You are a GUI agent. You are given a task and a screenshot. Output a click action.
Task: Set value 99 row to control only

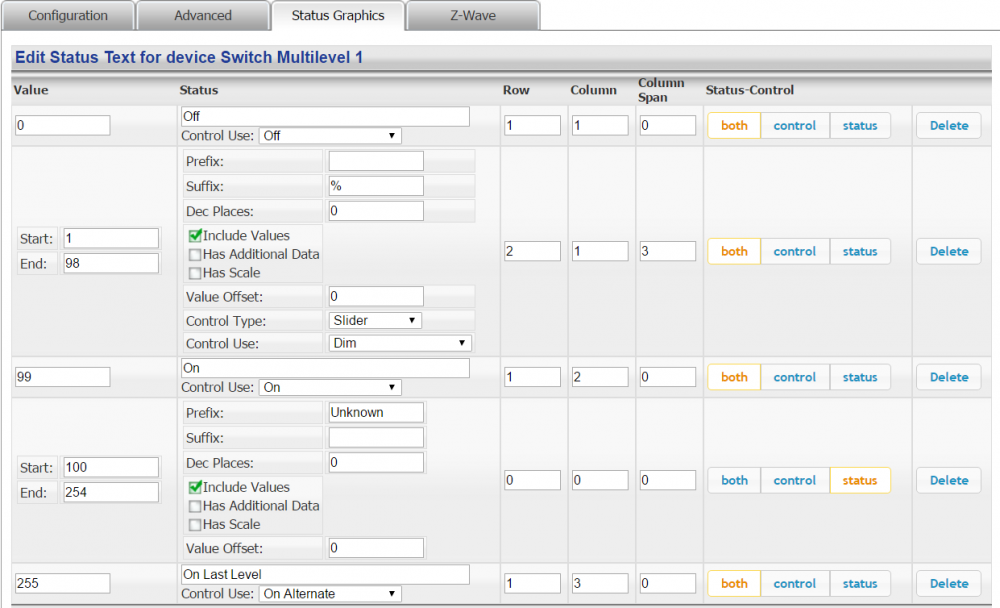pos(795,378)
